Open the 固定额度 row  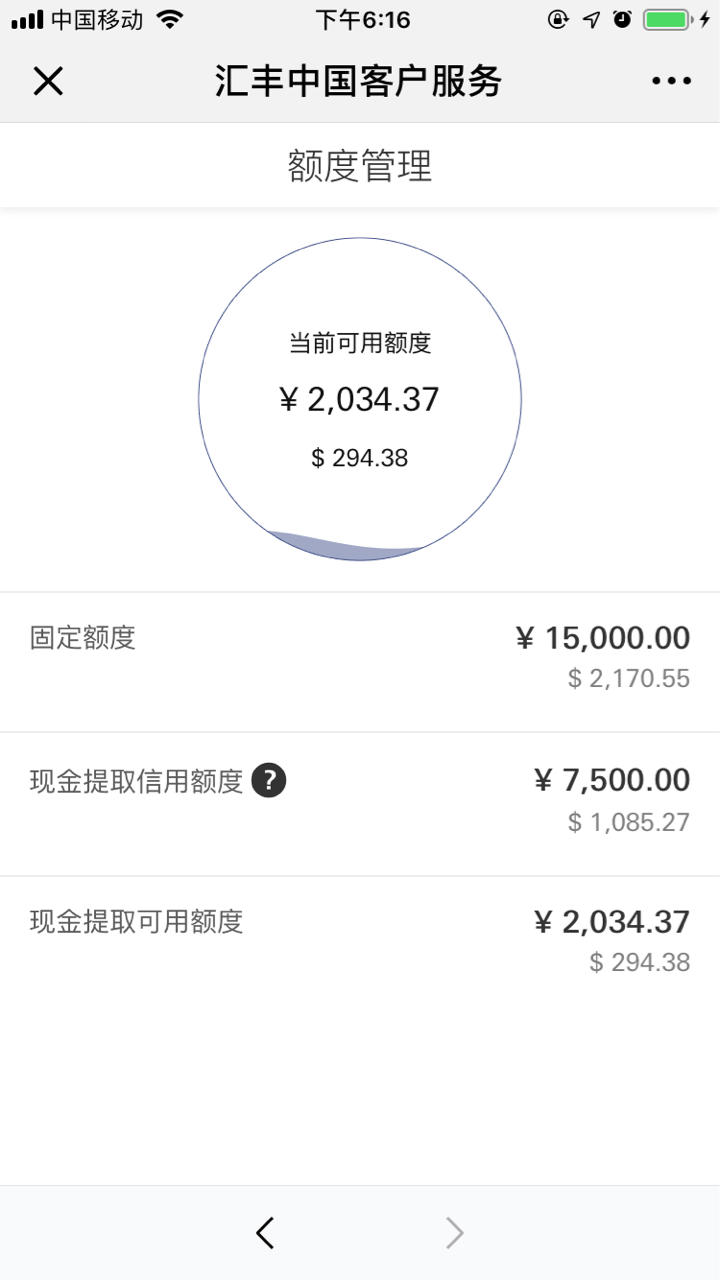click(360, 661)
